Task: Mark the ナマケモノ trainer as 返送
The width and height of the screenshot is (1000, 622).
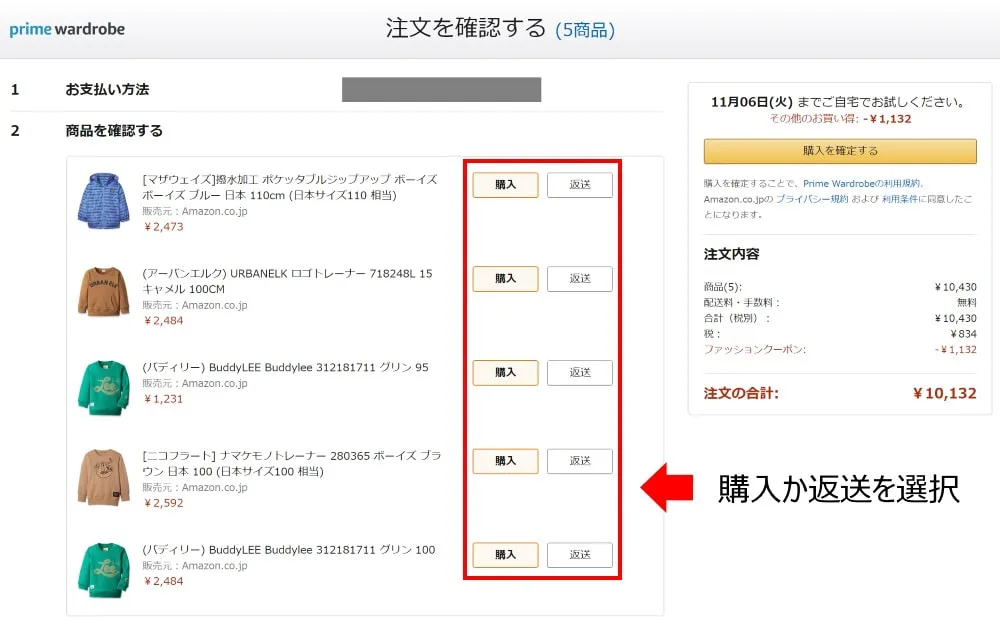Action: click(580, 461)
